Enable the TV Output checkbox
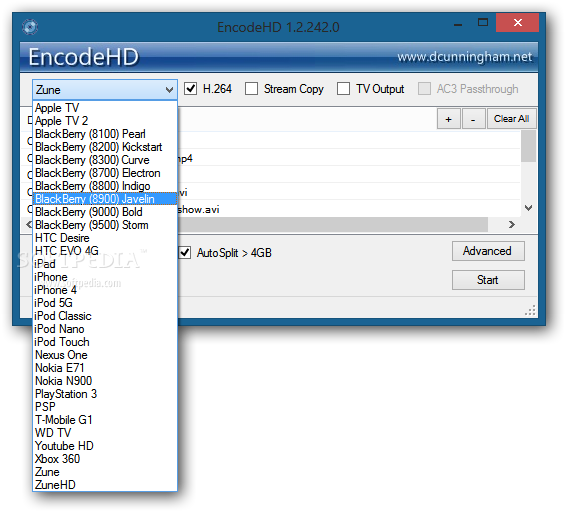 pos(343,89)
